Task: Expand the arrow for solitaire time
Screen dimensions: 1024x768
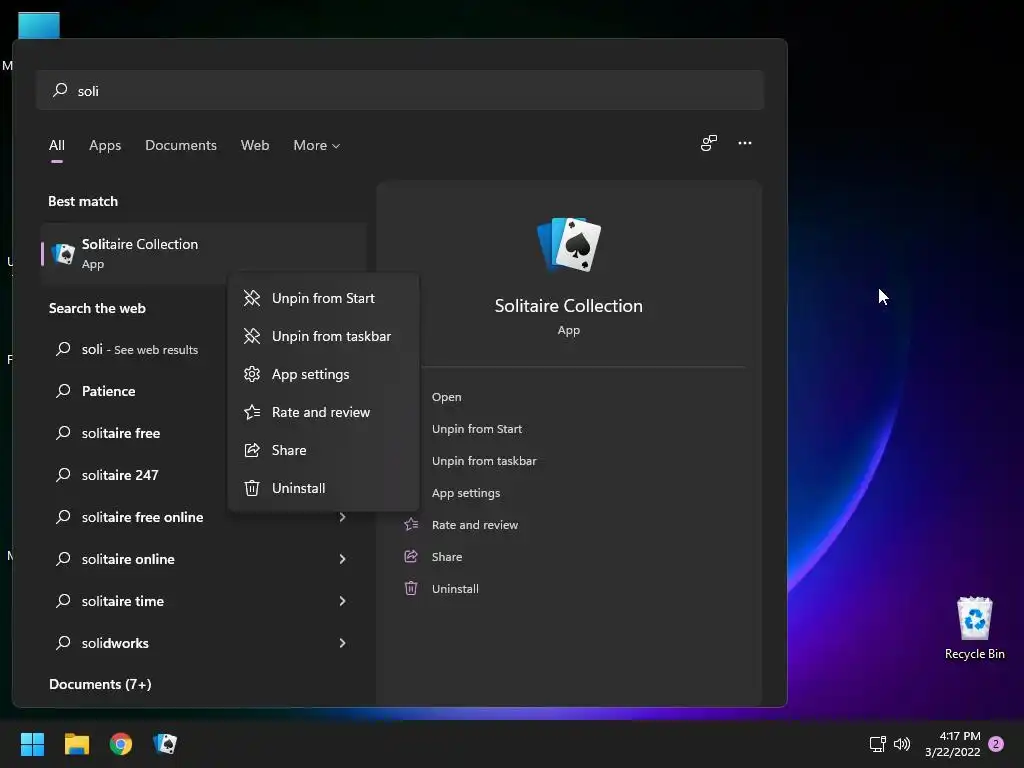Action: [x=342, y=601]
